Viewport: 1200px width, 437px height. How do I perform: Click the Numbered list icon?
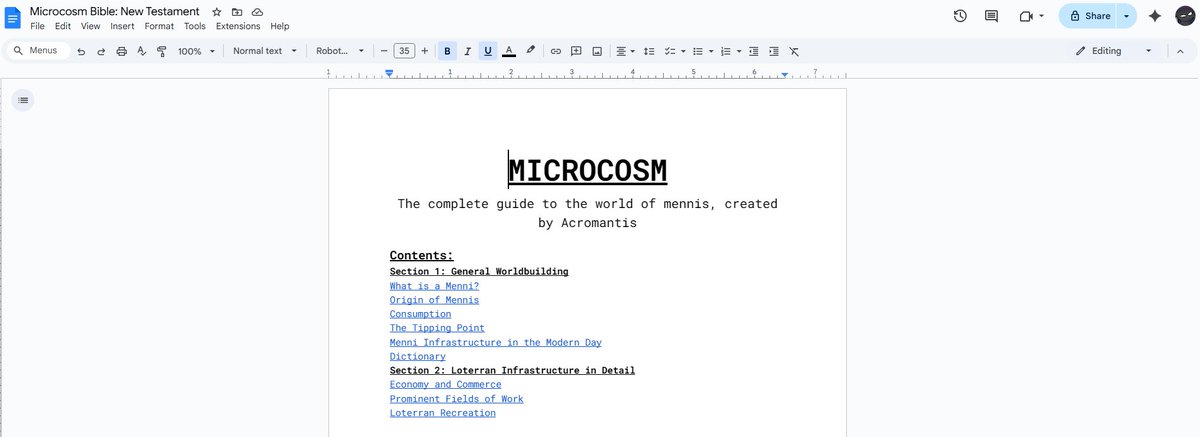(726, 51)
